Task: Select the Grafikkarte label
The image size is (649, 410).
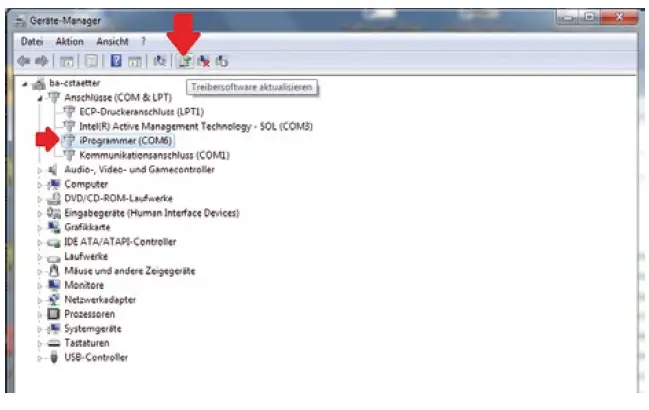Action: coord(87,227)
